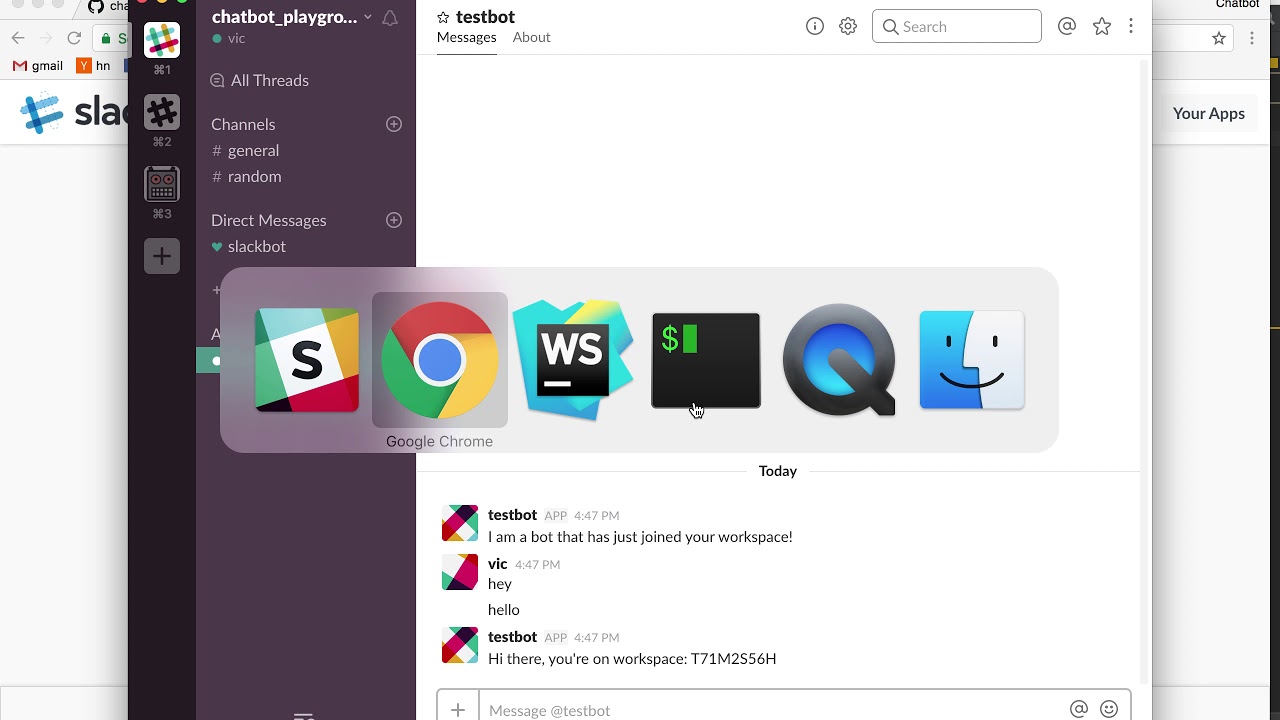Click Your Apps link in Chrome page
The image size is (1280, 720).
pyautogui.click(x=1208, y=113)
